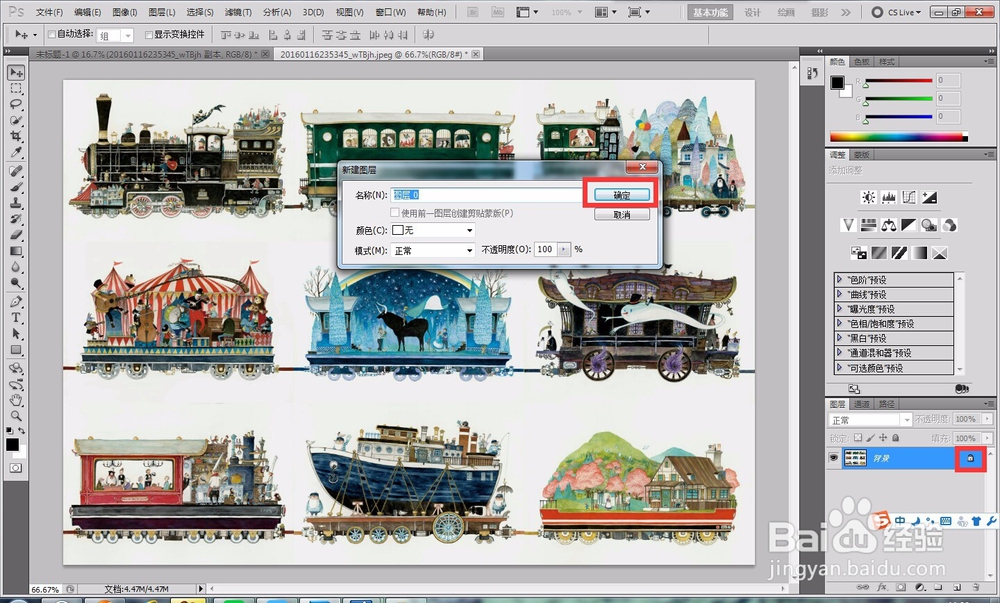Switch to the 色板 tab
The width and height of the screenshot is (1000, 603).
point(862,62)
